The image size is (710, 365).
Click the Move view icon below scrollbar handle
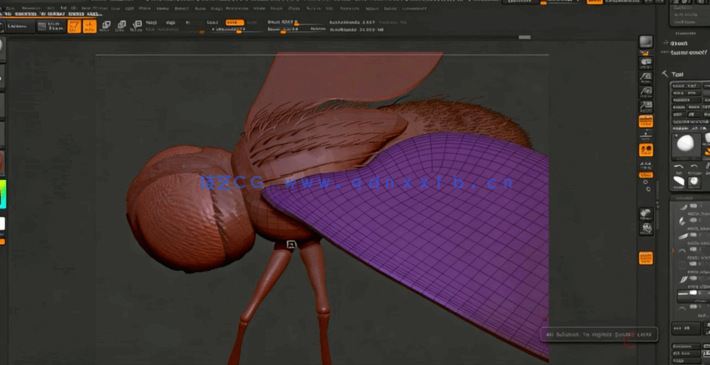click(x=646, y=213)
